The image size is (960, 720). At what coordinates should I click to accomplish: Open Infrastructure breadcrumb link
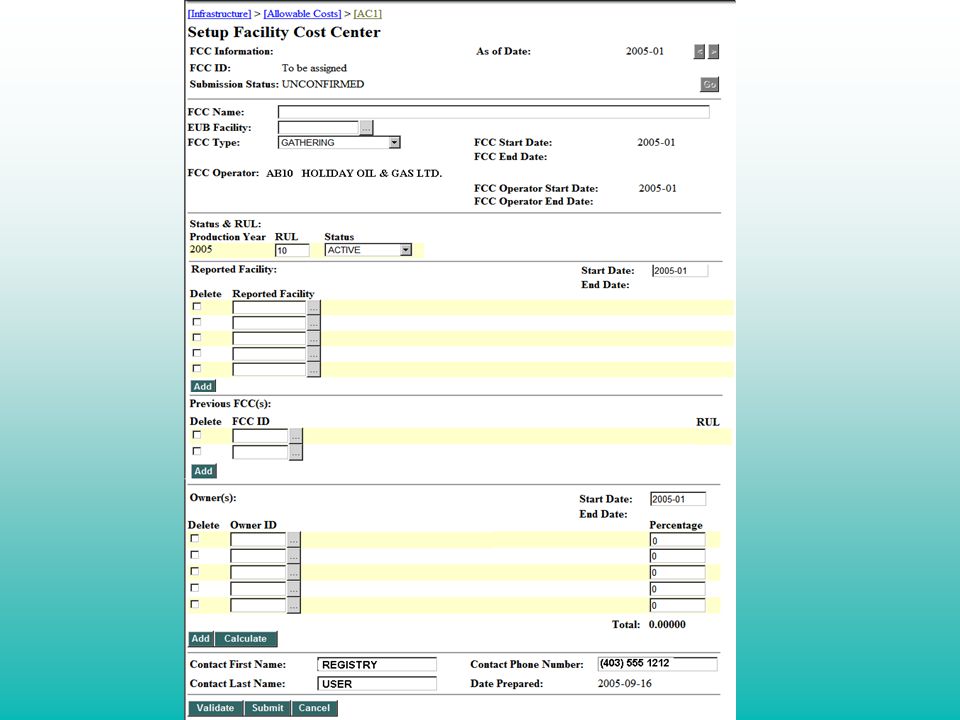click(219, 13)
